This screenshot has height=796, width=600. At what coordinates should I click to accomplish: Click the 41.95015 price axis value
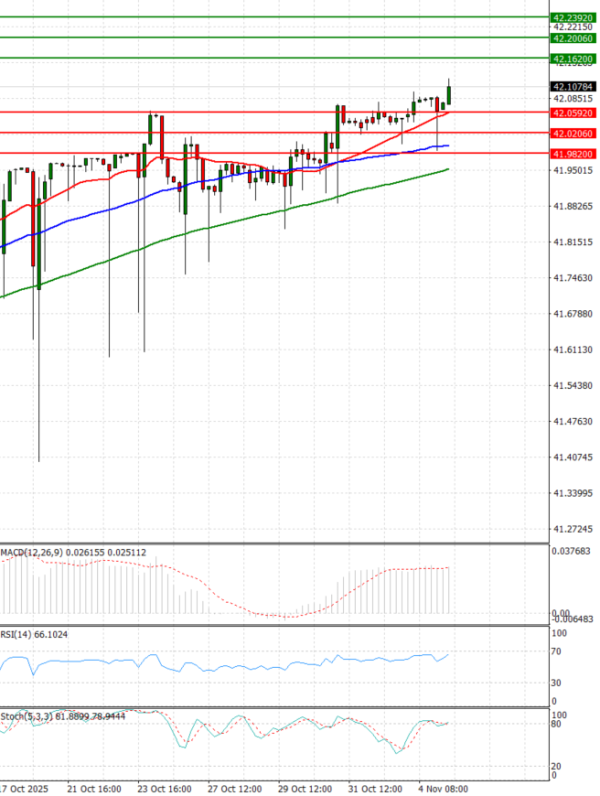point(573,171)
